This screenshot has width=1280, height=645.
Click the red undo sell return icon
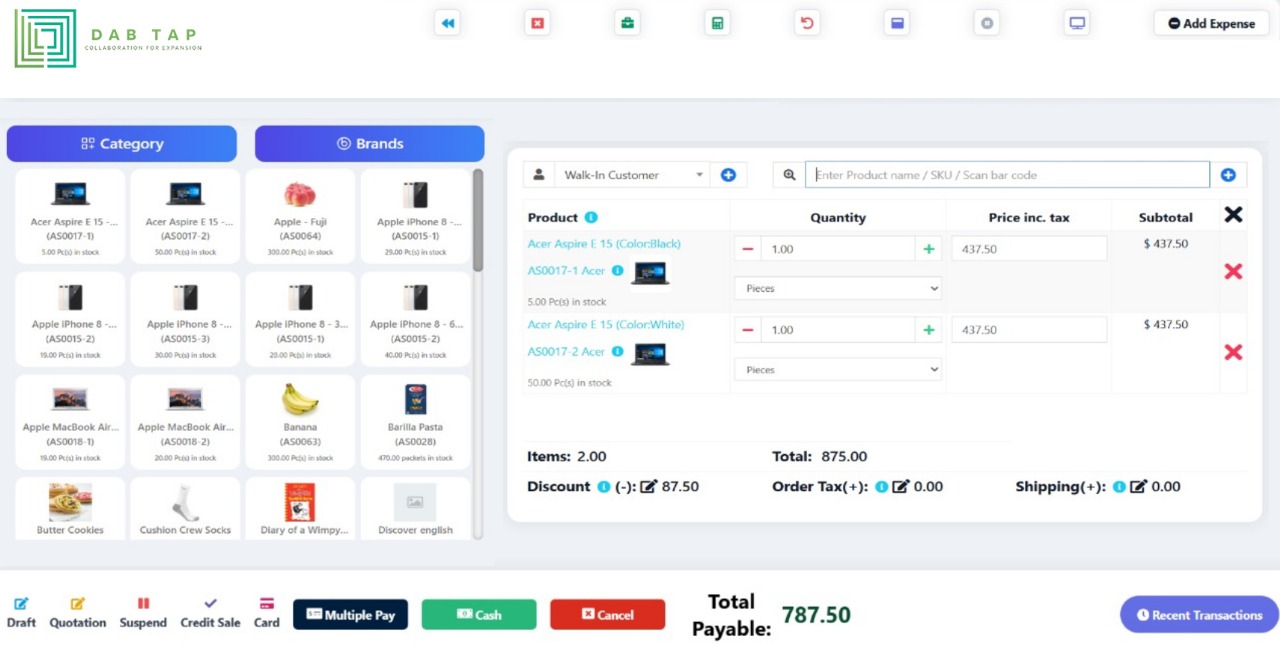click(x=807, y=23)
